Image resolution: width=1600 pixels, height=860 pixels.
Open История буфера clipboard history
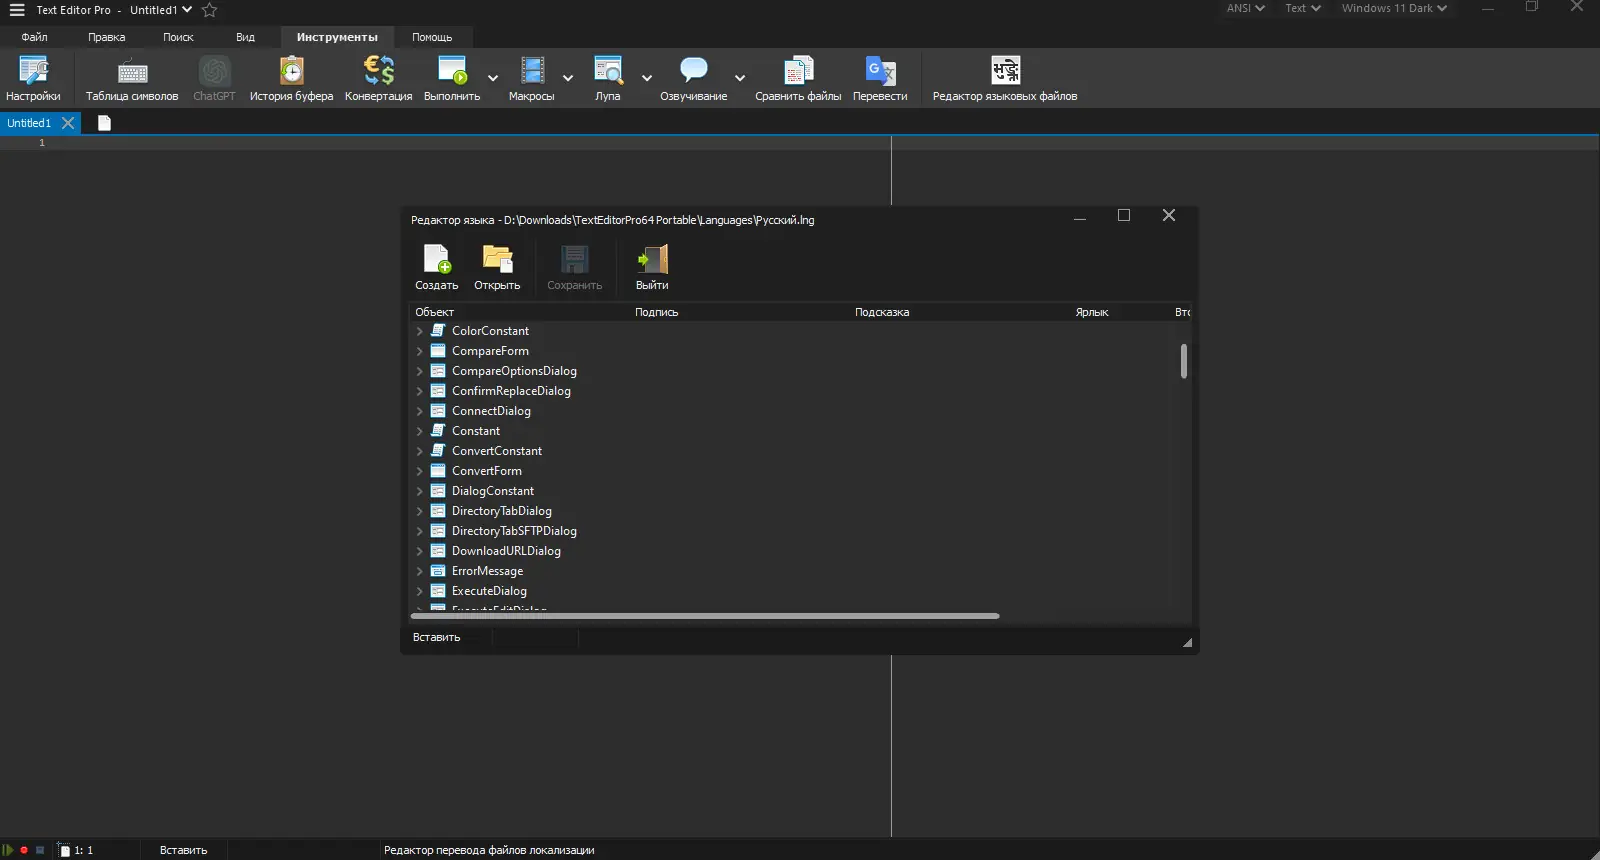(x=291, y=79)
